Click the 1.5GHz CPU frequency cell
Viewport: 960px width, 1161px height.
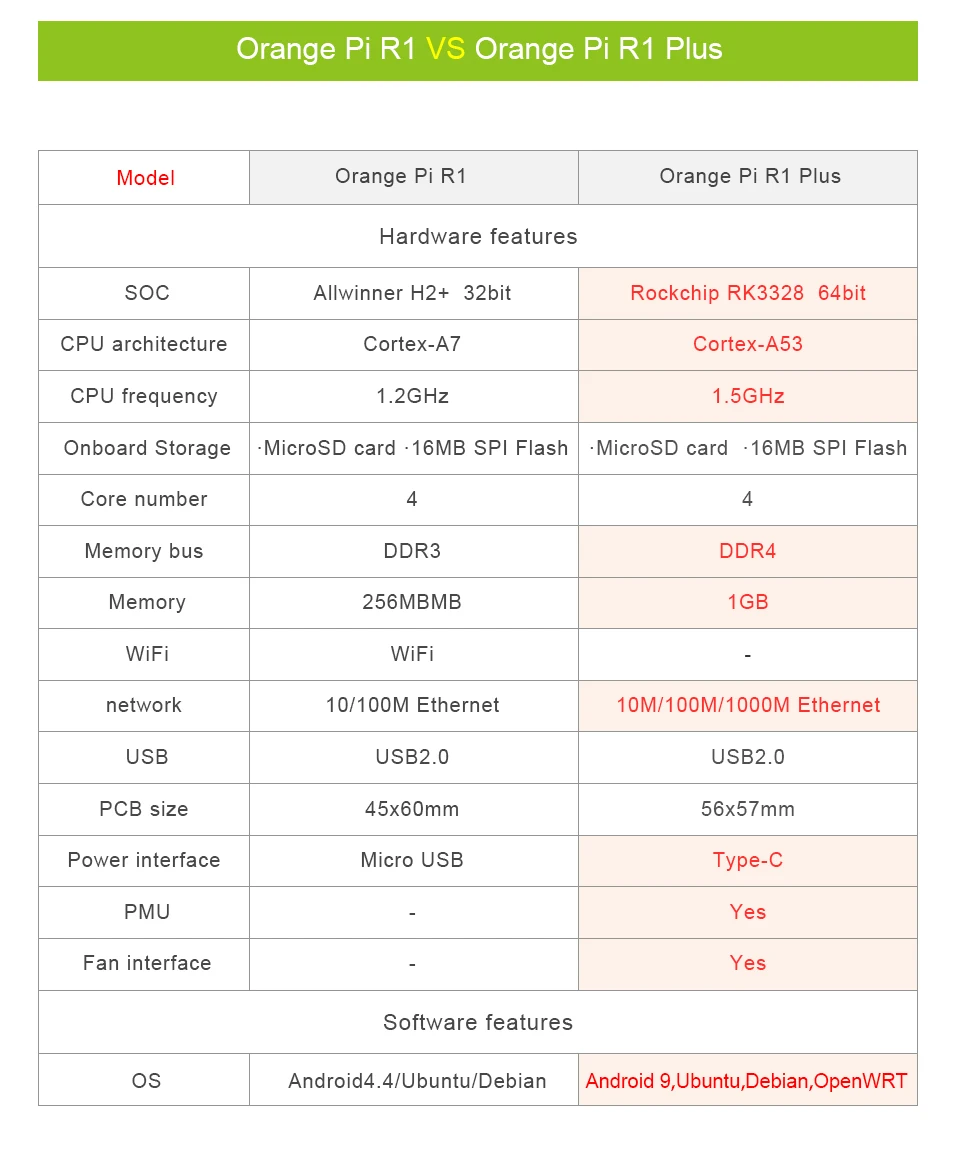pyautogui.click(x=748, y=396)
